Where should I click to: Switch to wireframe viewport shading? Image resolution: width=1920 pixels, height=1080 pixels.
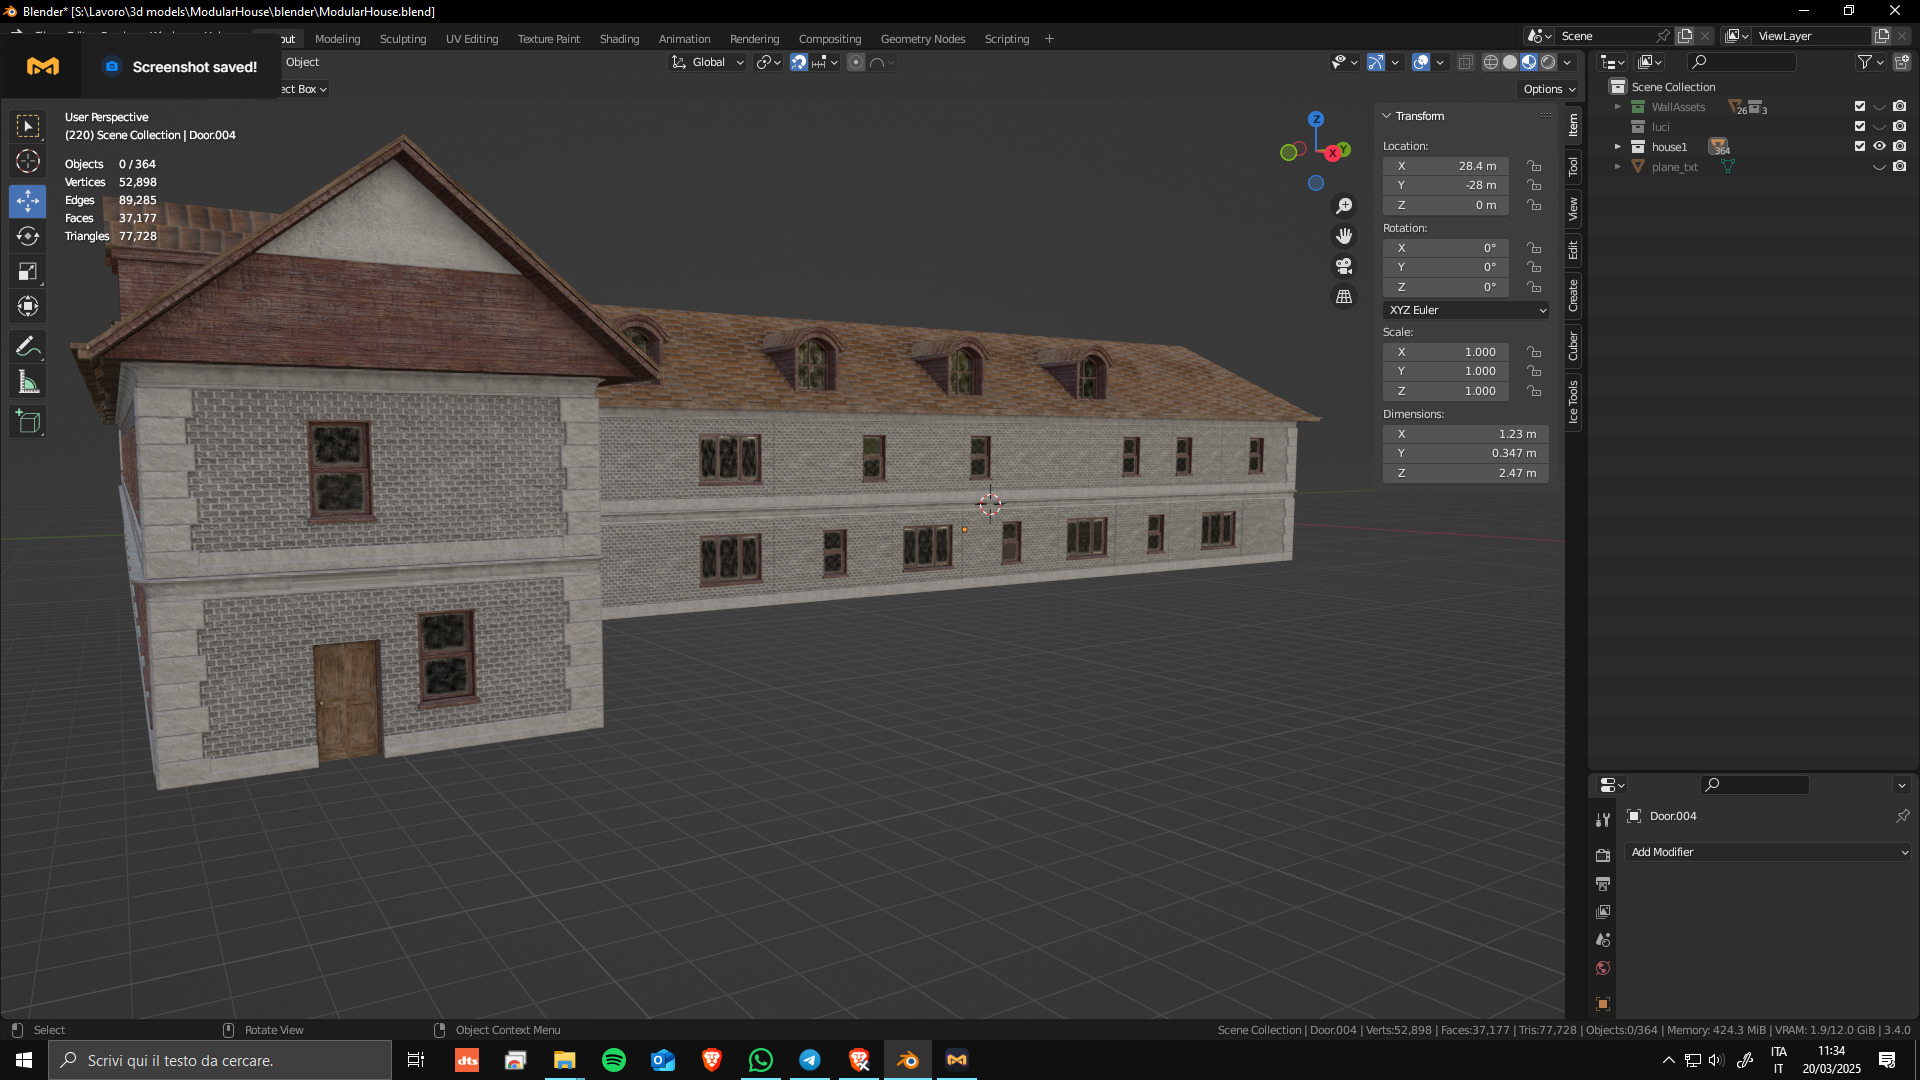pos(1491,62)
